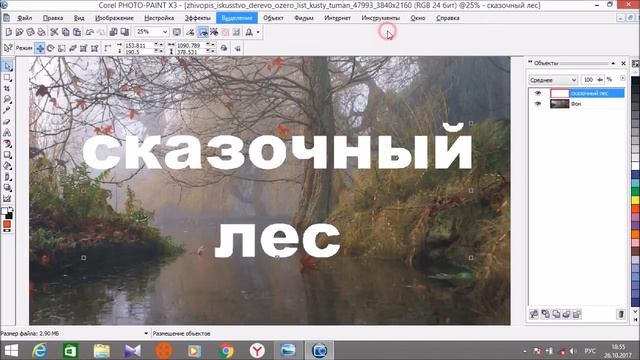
Task: Open the Файл menu
Action: 24,18
